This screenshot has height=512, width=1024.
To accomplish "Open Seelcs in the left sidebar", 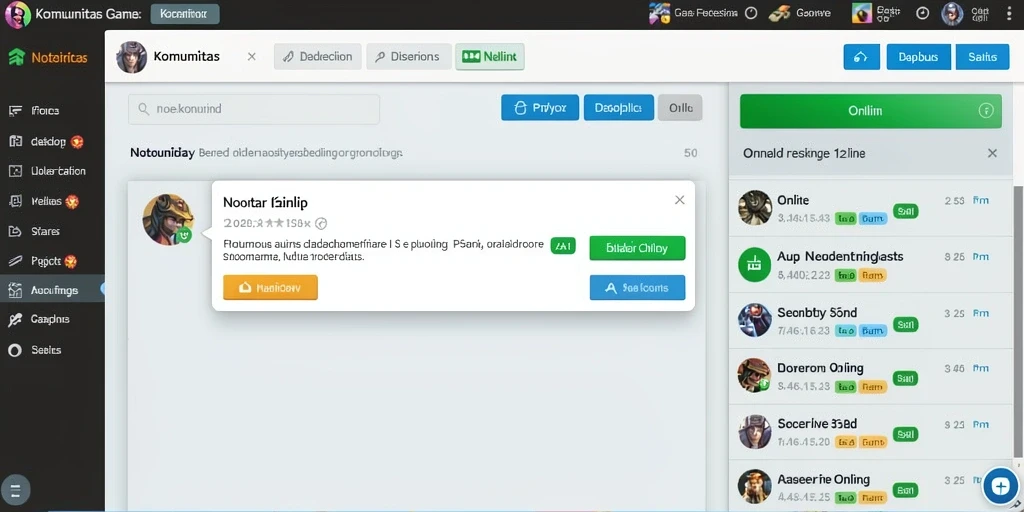I will [35, 350].
